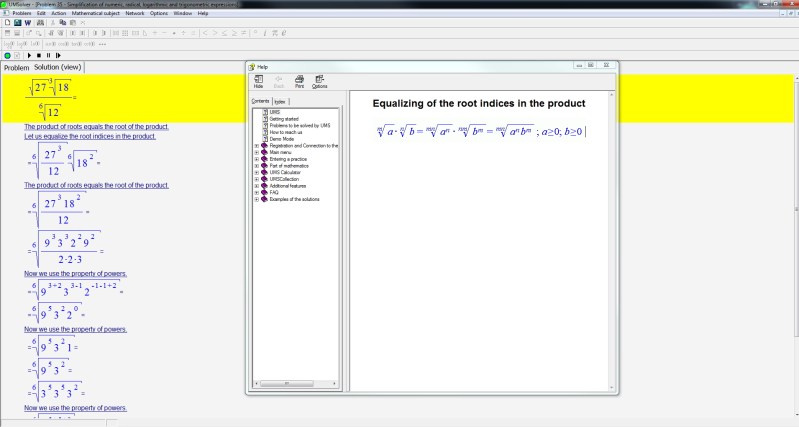Stop solution playback with the stop button

39,56
